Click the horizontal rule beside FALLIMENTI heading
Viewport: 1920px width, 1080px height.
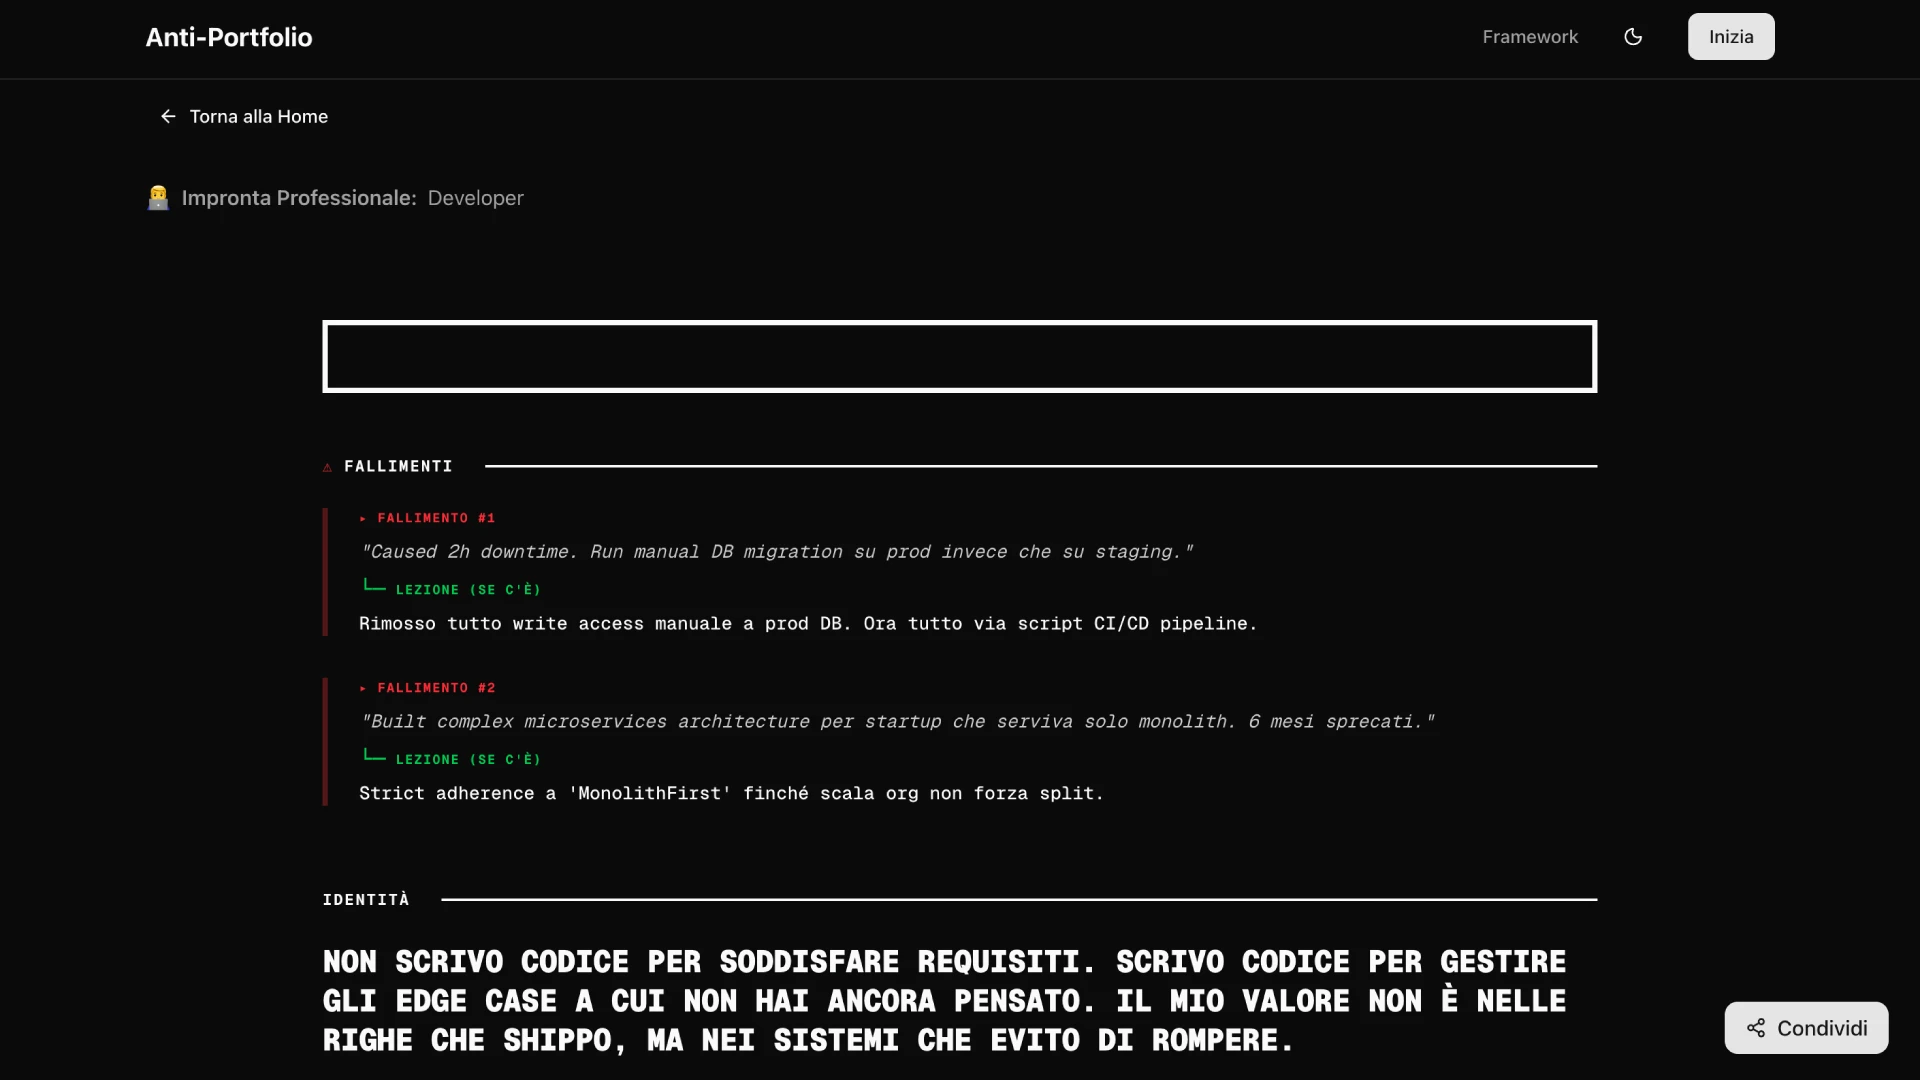[1040, 466]
